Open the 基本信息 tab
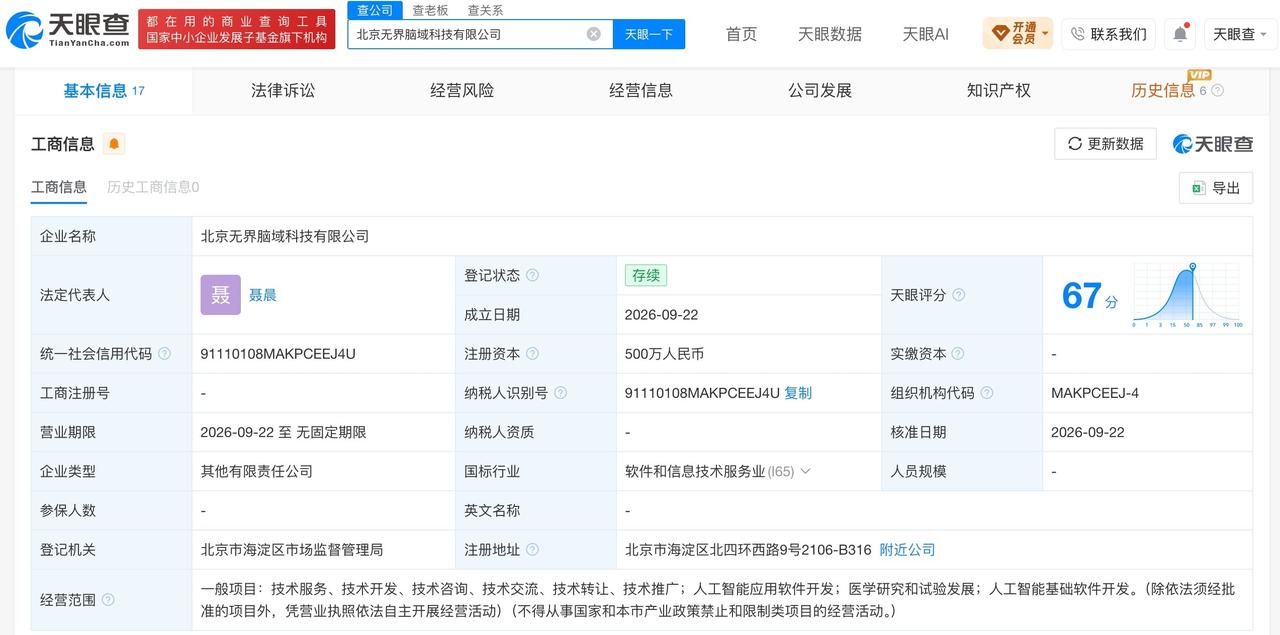1280x635 pixels. coord(104,91)
